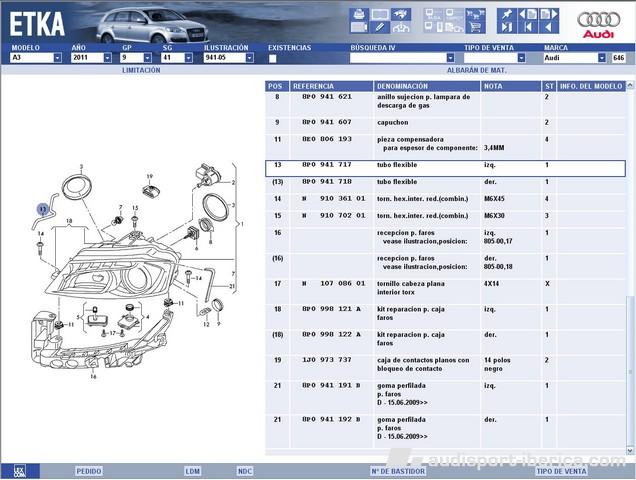Click the greyed document-and-car icon in the lower row
Screen dimensions: 636x480
pos(454,28)
